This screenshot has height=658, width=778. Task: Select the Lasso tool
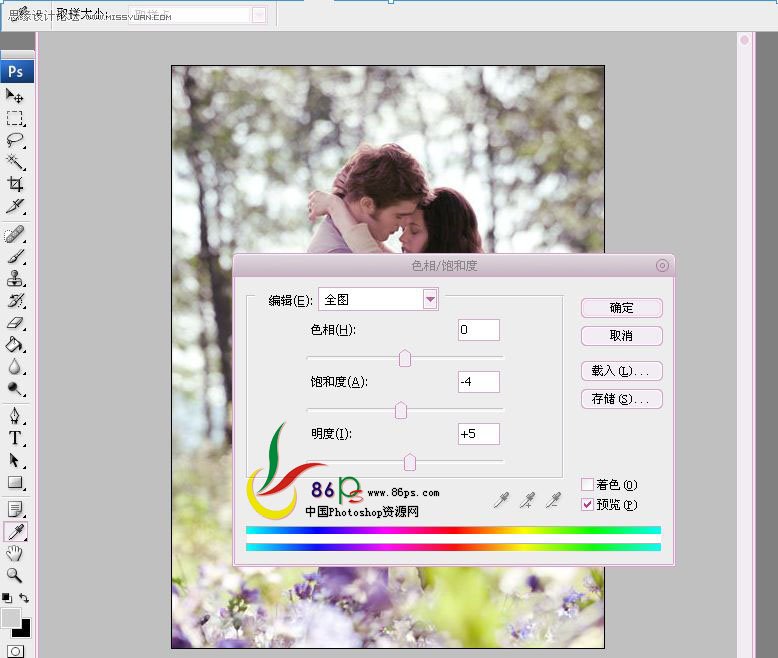14,140
